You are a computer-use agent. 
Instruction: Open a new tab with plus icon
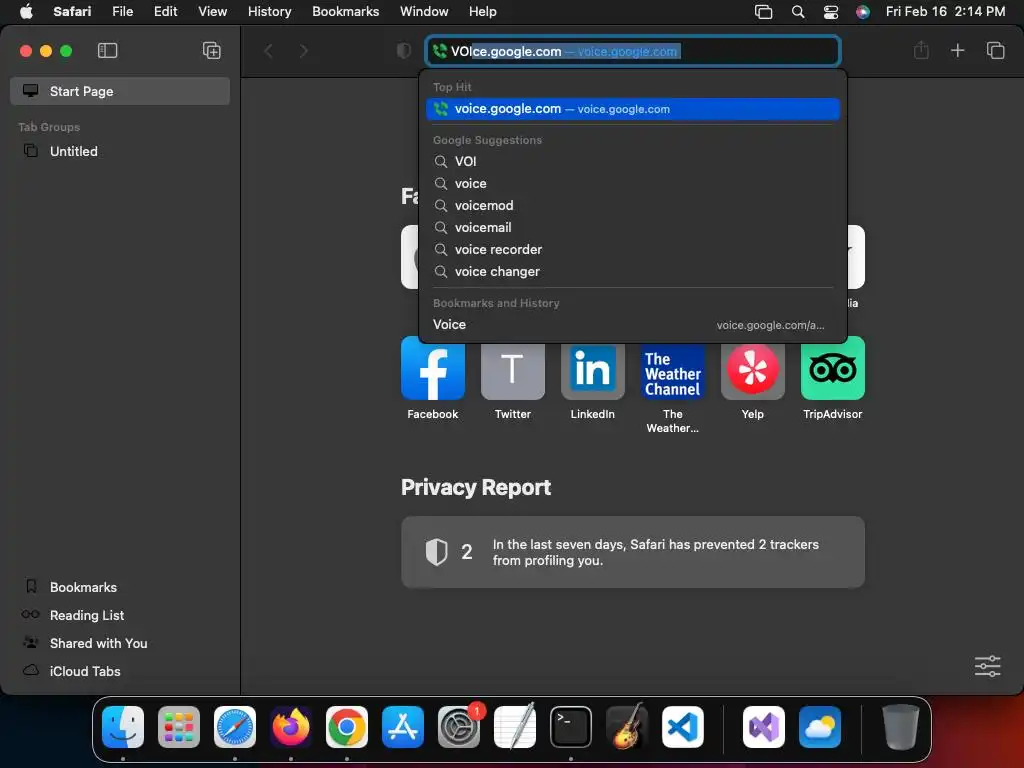957,50
